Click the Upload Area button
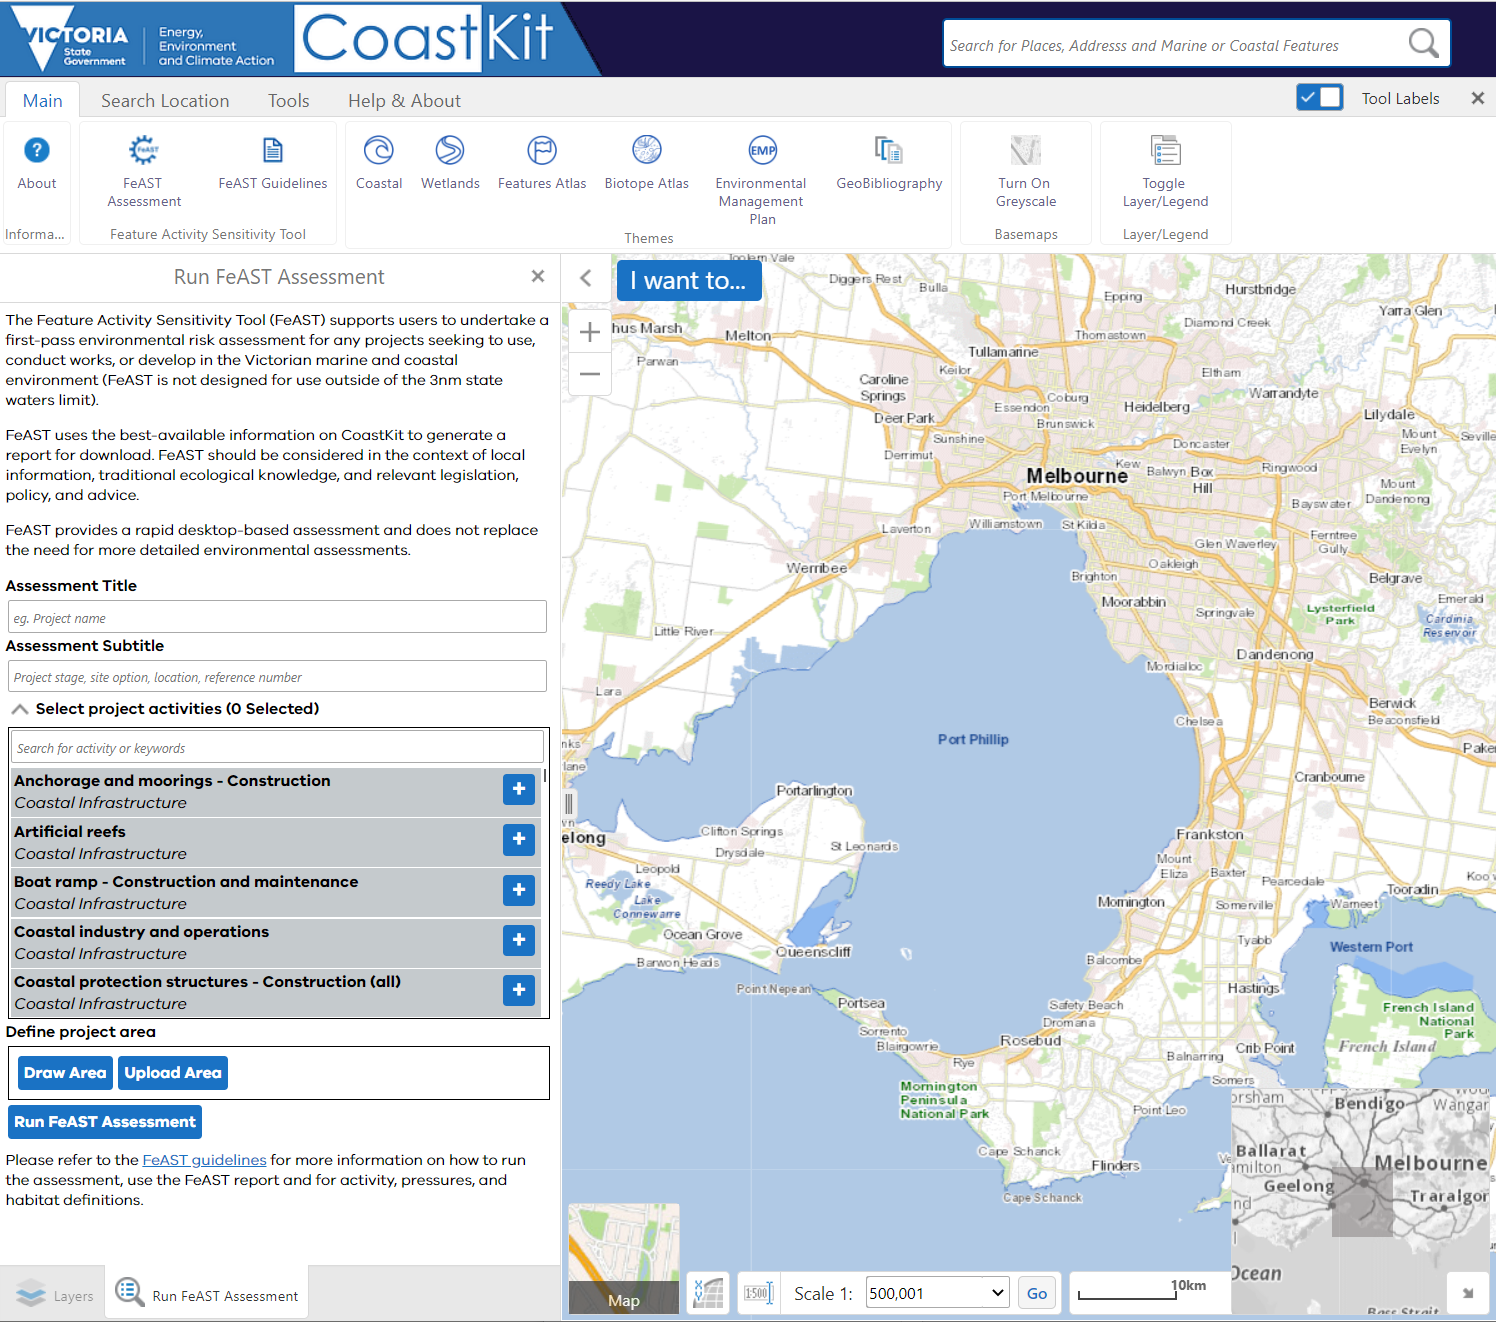This screenshot has height=1322, width=1496. pos(173,1073)
